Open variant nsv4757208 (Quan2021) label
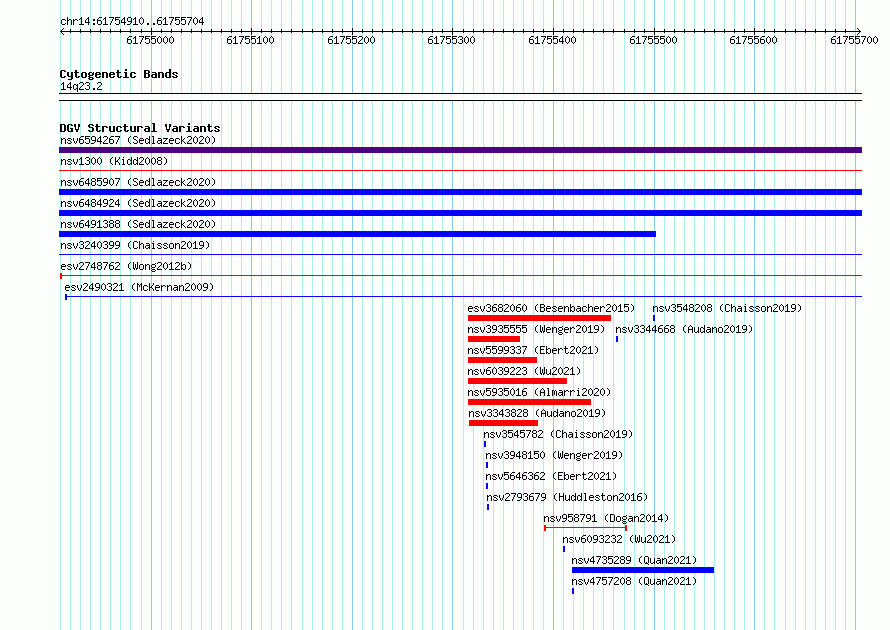 [x=634, y=581]
